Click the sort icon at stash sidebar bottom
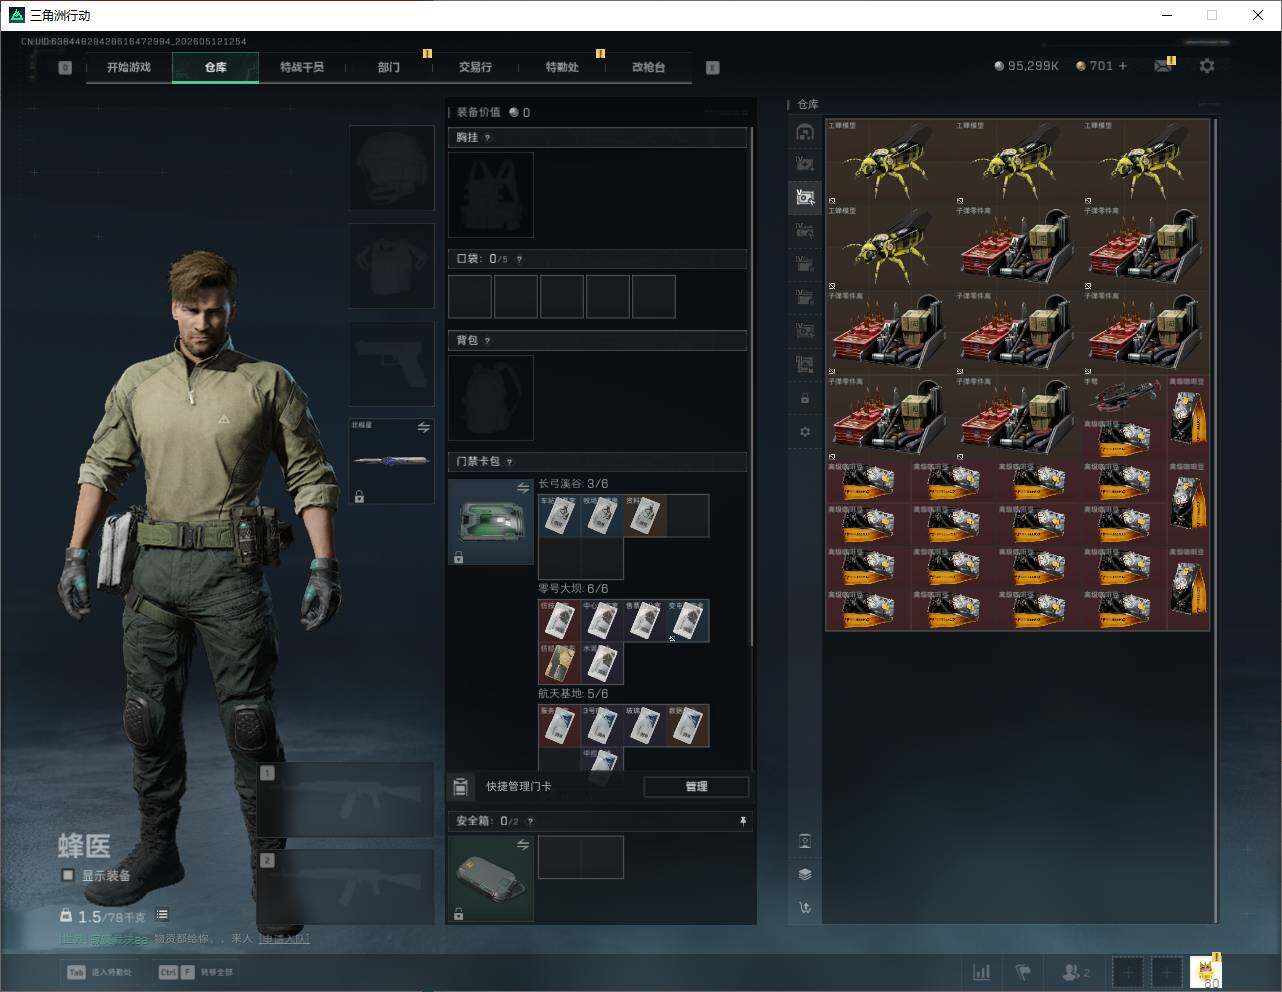This screenshot has width=1282, height=992. click(805, 908)
